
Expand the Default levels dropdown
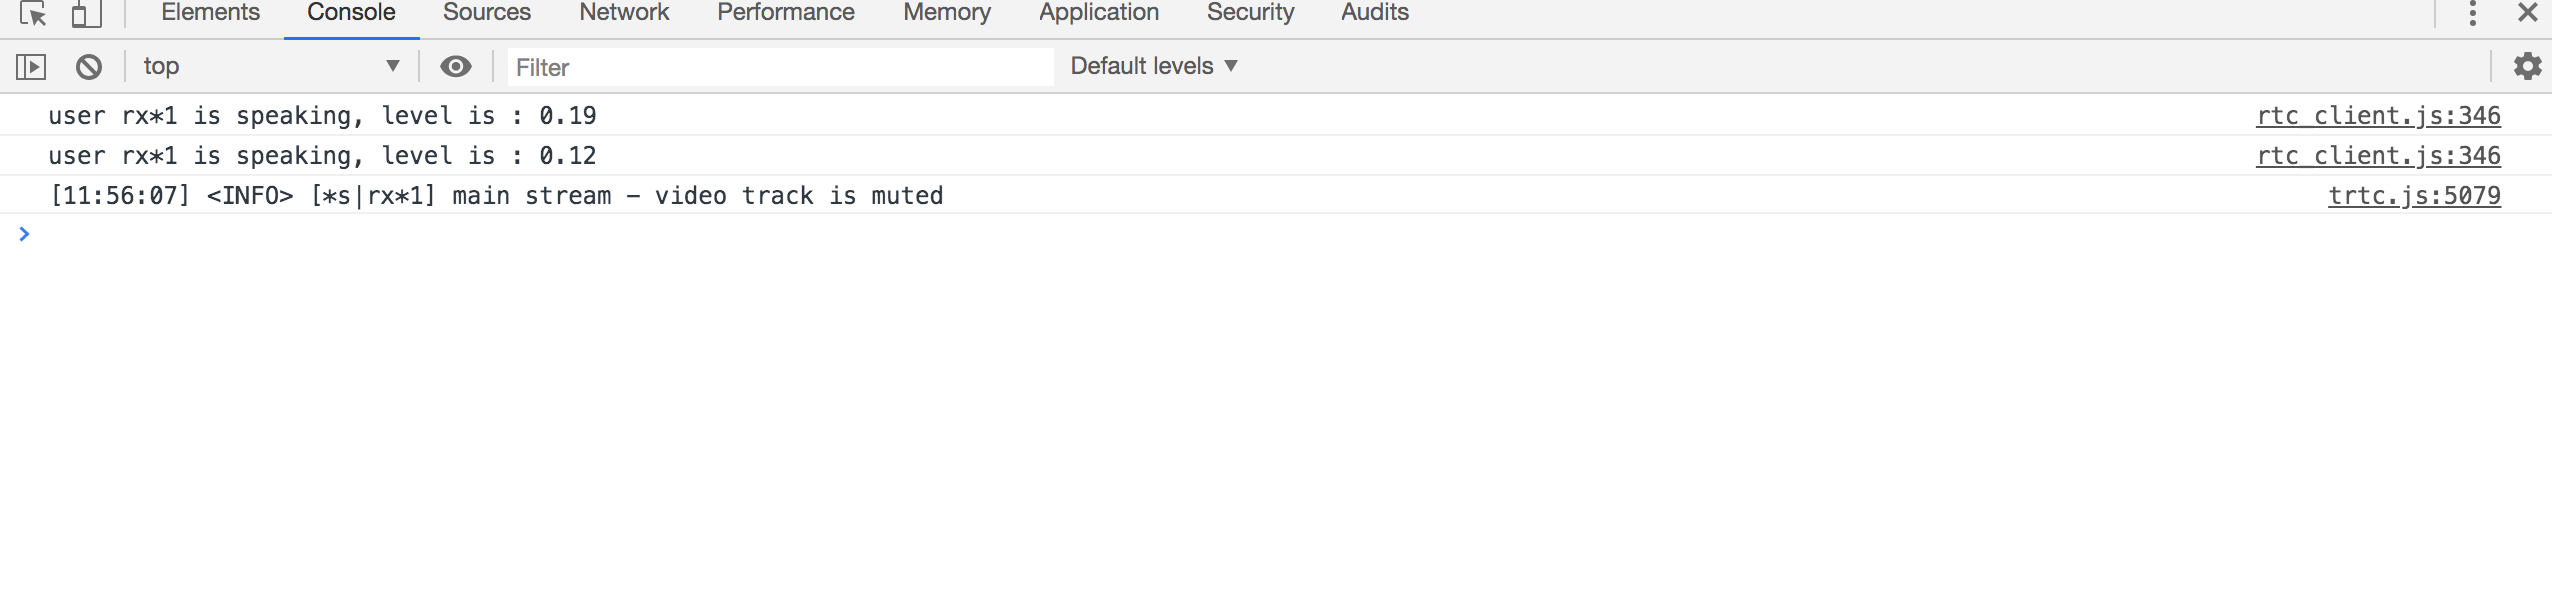tap(1154, 66)
